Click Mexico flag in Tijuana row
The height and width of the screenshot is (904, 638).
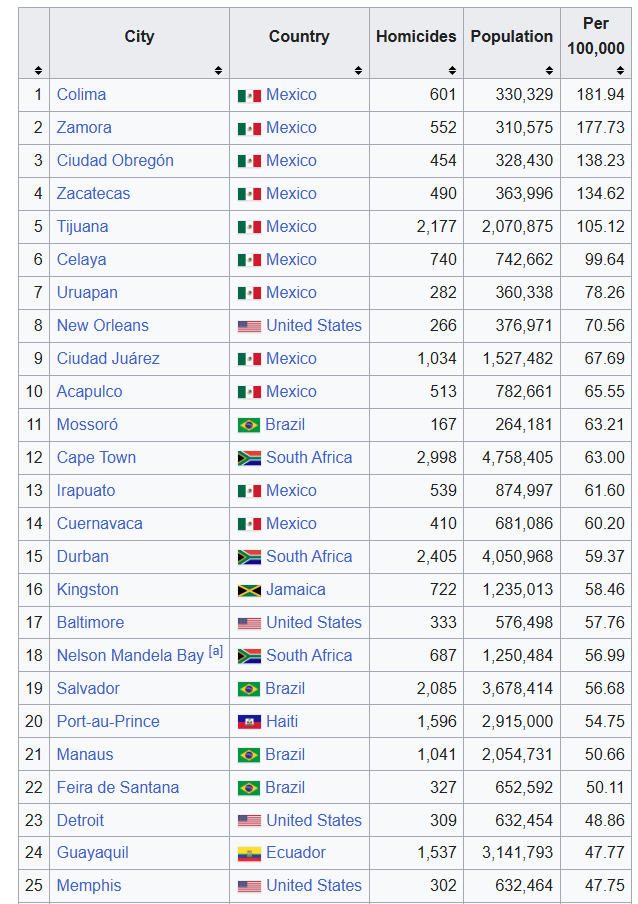(249, 227)
